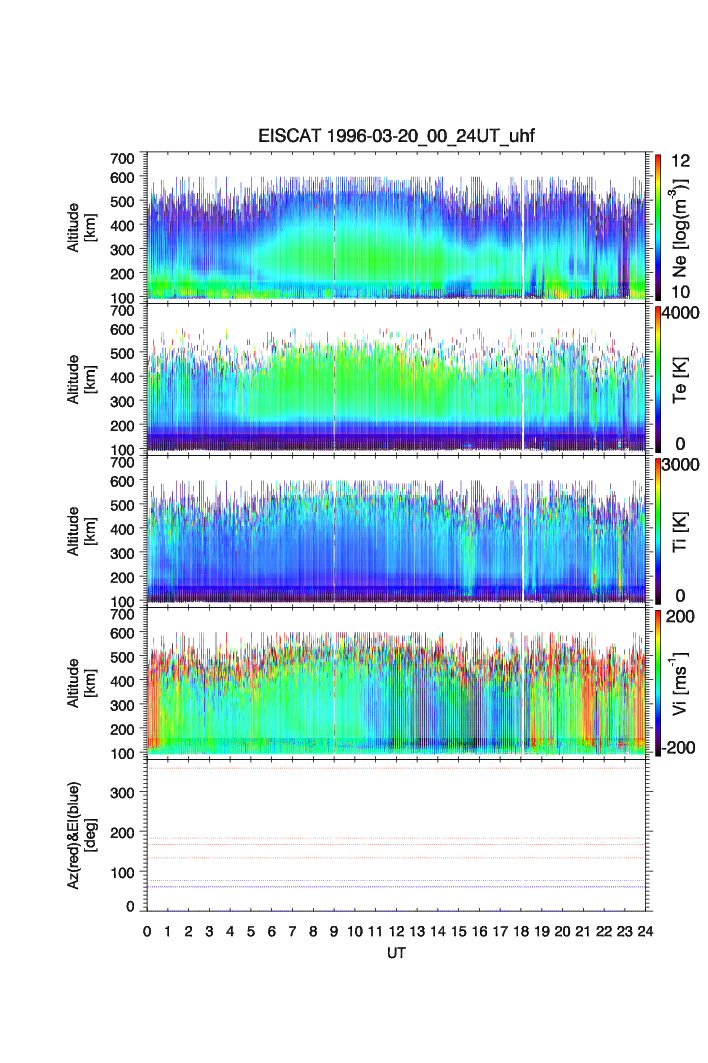Click the 0 tick on the UT axis
Image resolution: width=708 pixels, height=1063 pixels.
coord(147,931)
